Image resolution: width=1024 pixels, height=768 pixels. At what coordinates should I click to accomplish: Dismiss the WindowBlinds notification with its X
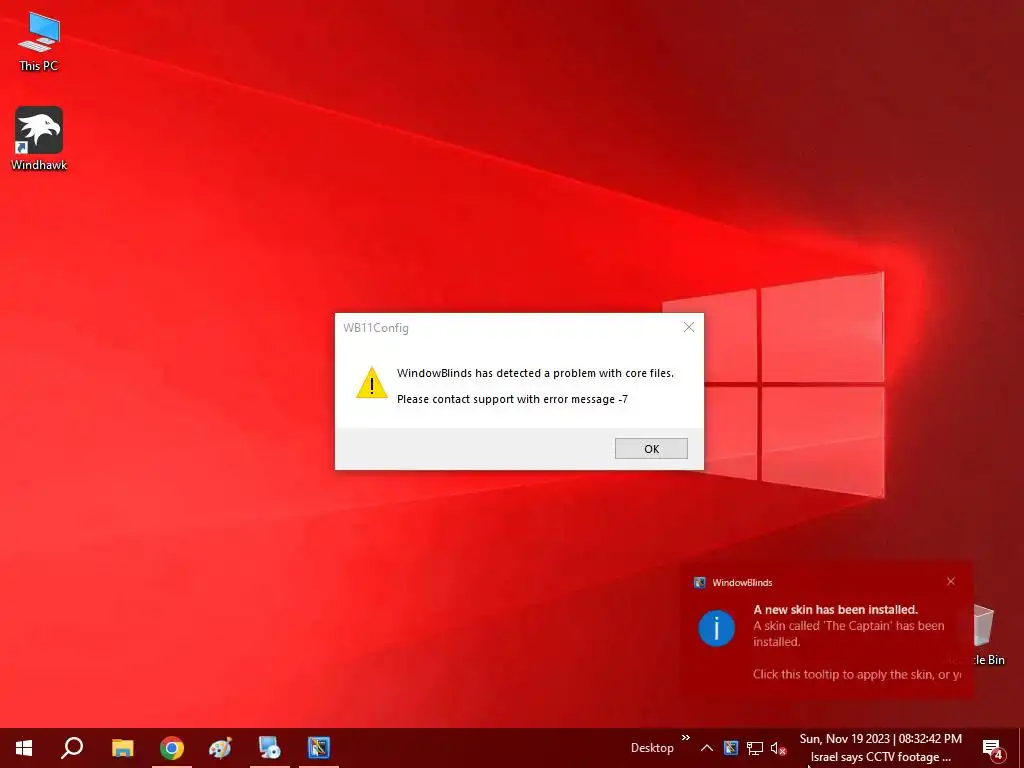951,581
